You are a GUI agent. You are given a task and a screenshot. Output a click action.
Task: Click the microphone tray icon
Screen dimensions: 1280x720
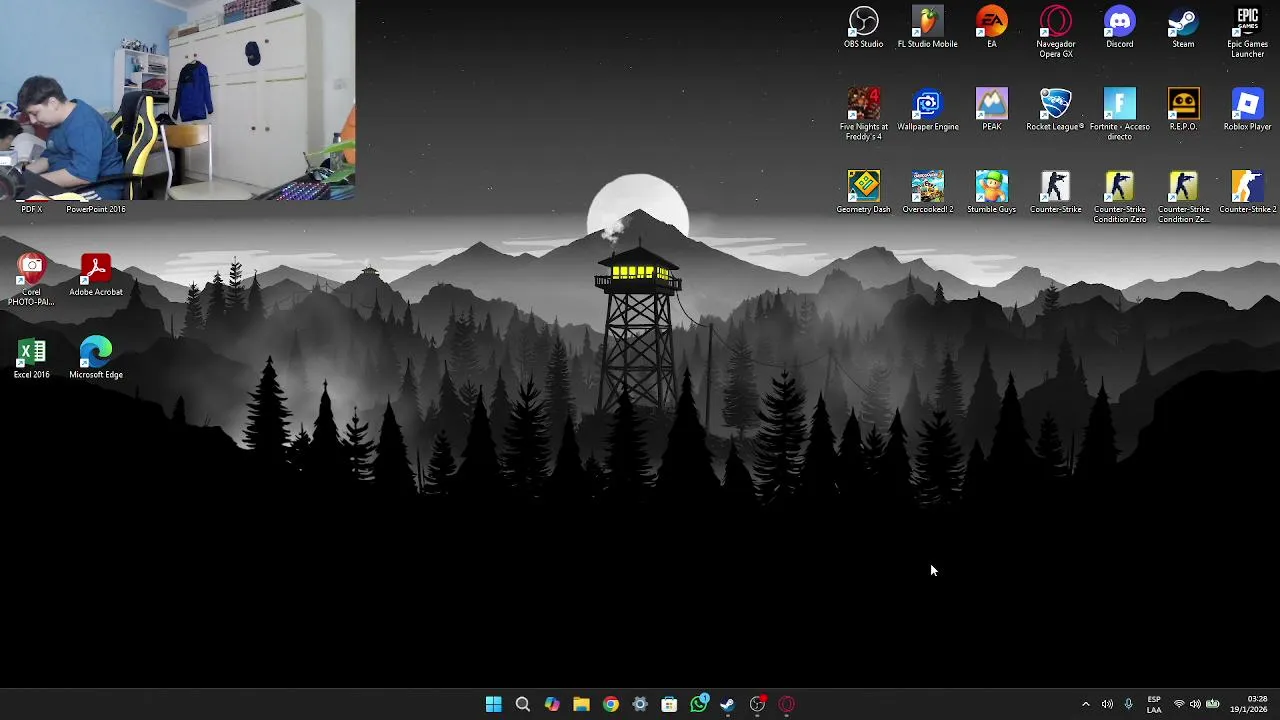(1129, 704)
